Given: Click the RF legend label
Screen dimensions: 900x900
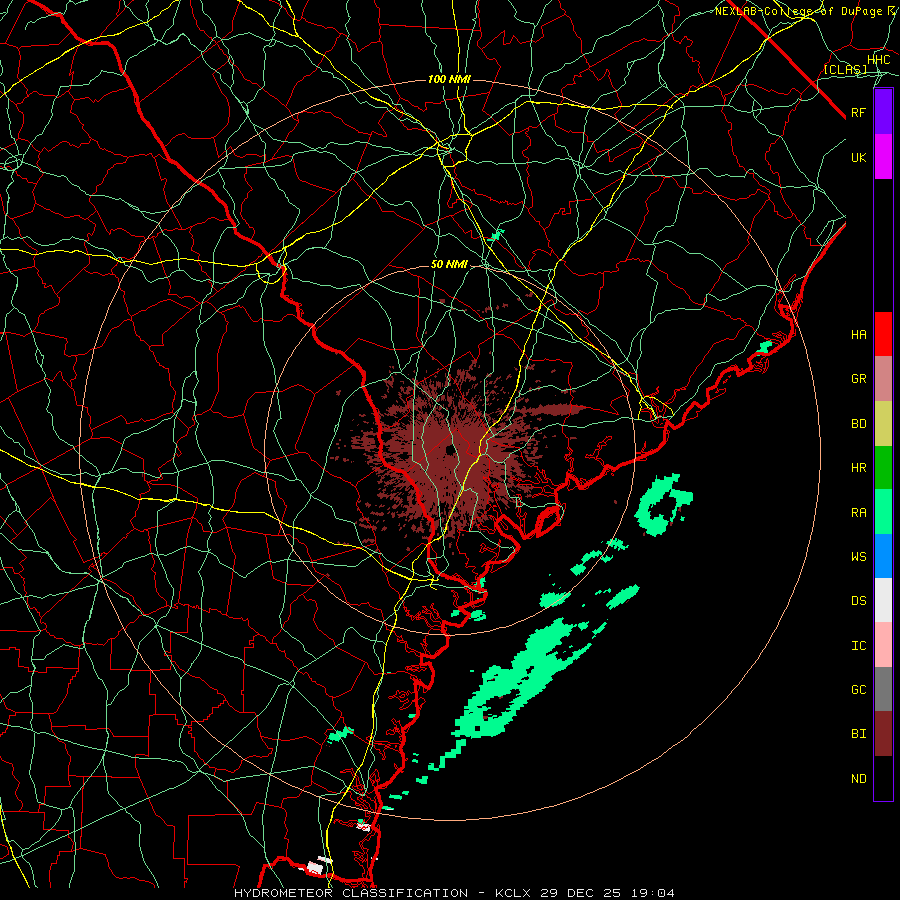Looking at the screenshot, I should (859, 112).
